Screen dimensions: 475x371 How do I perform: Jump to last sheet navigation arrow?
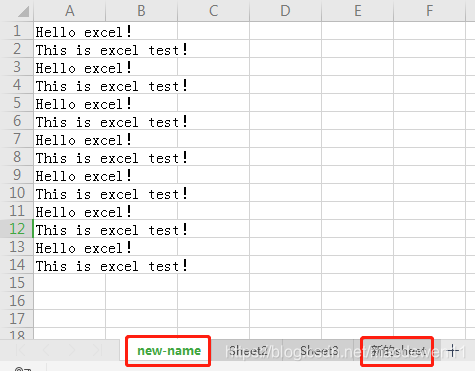point(97,350)
